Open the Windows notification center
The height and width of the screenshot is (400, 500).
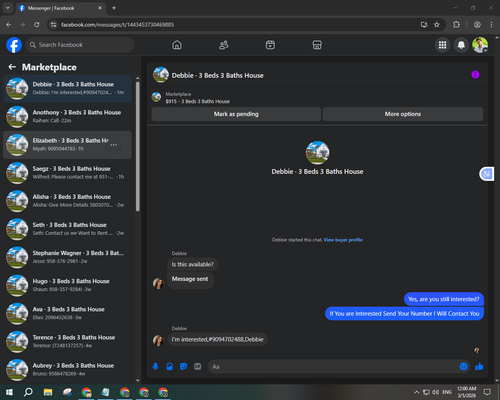pyautogui.click(x=487, y=392)
